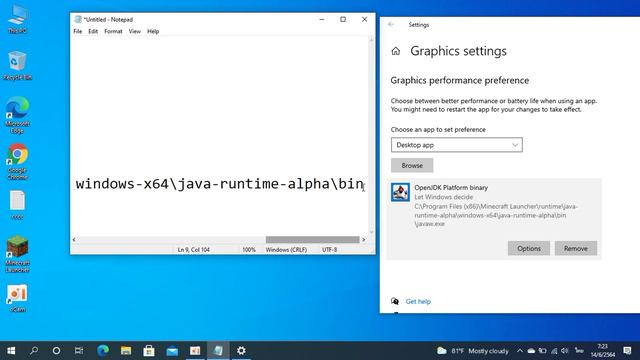Open battery status tray icon

[542, 351]
